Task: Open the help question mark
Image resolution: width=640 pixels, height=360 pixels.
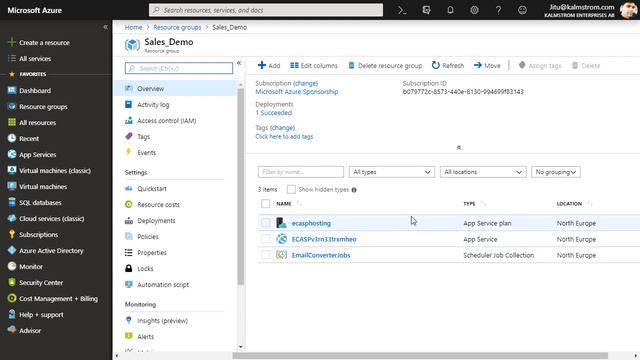Action: click(498, 10)
